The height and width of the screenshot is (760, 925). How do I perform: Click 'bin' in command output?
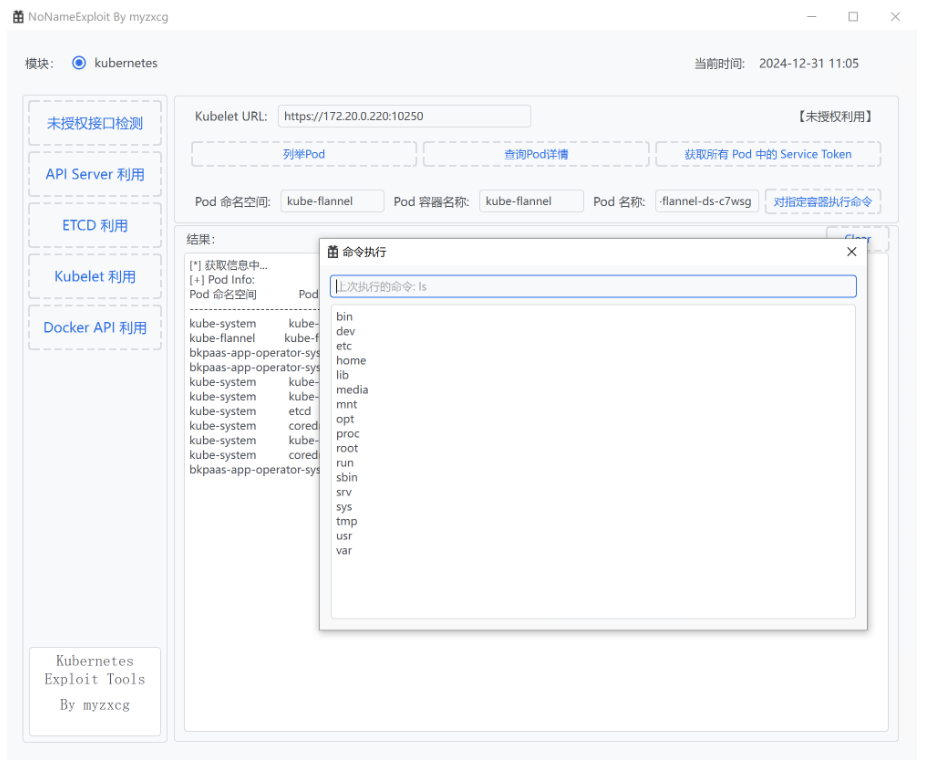point(344,317)
